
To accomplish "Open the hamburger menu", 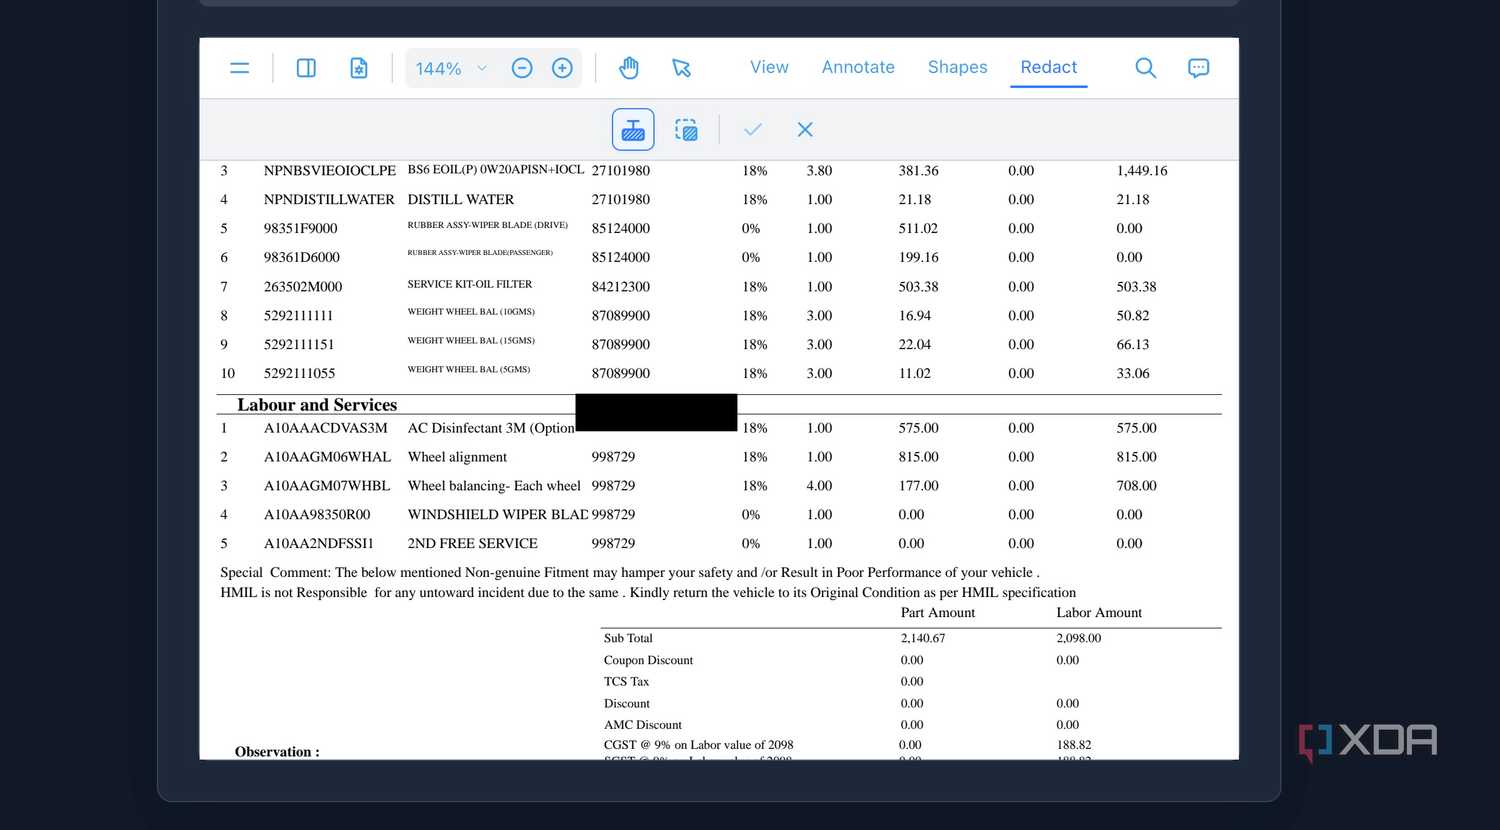I will [x=240, y=68].
